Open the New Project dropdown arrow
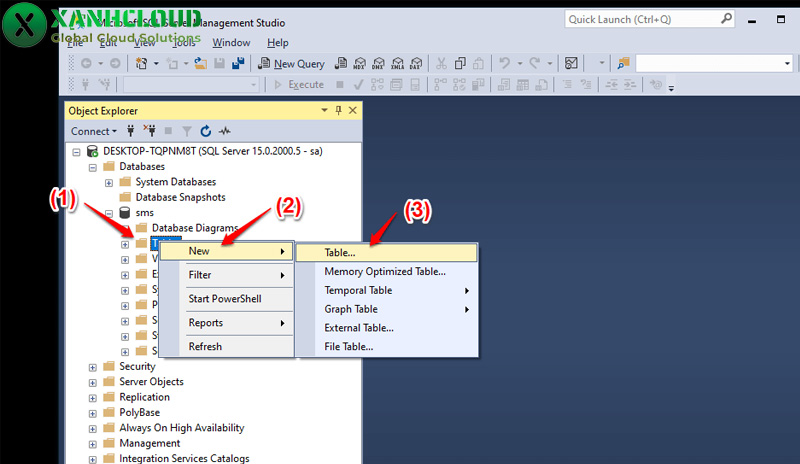The width and height of the screenshot is (800, 464). (x=156, y=63)
